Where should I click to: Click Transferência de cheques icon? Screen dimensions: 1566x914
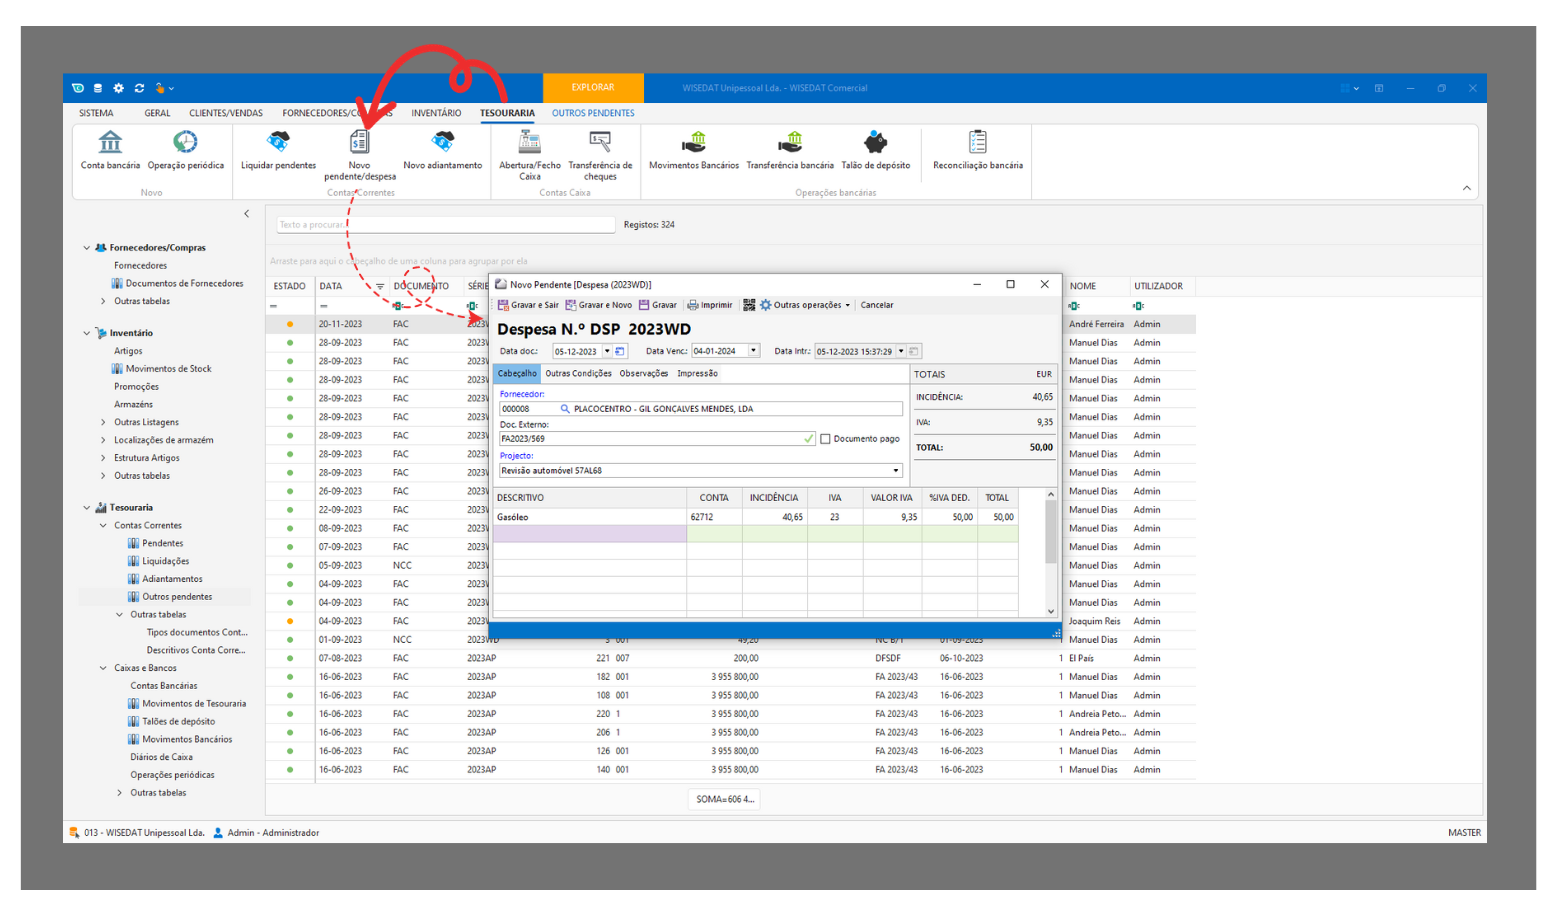pyautogui.click(x=600, y=143)
